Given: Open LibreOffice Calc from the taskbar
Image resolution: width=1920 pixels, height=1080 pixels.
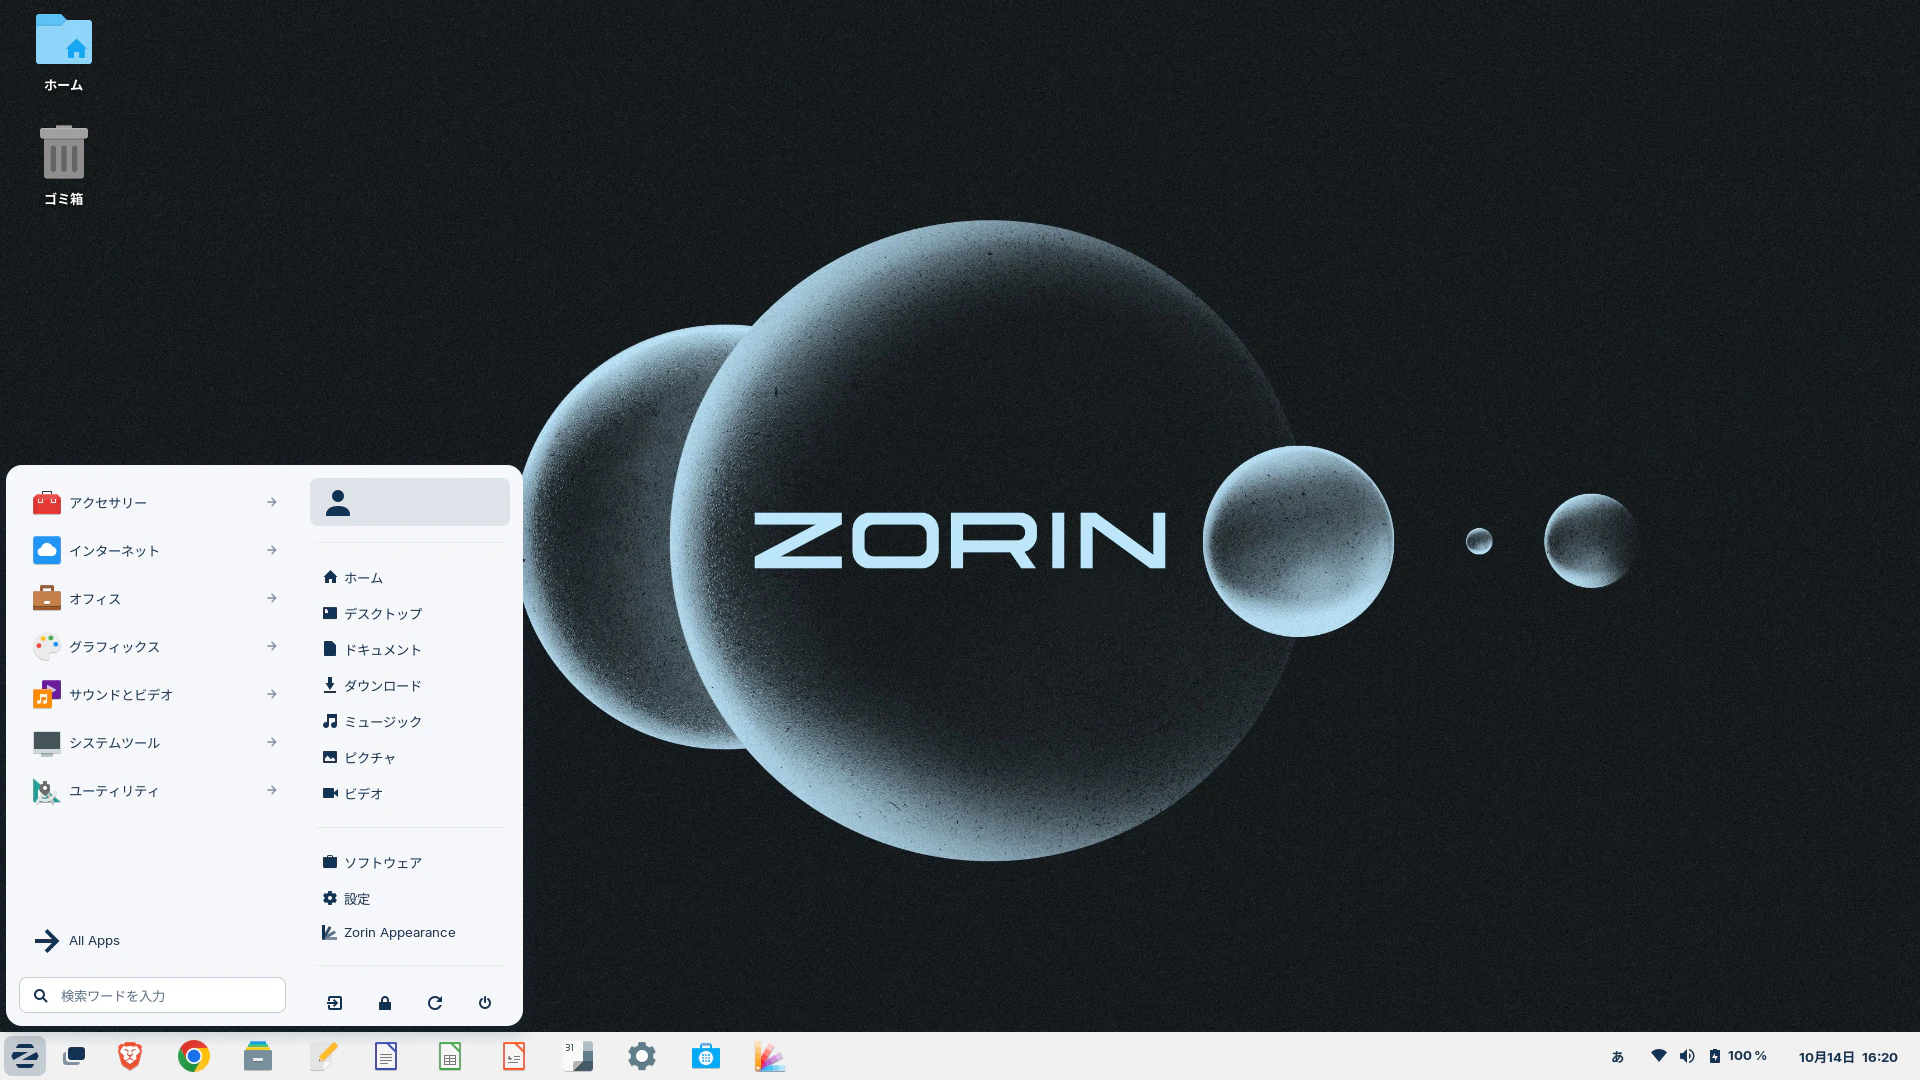Looking at the screenshot, I should 449,1055.
